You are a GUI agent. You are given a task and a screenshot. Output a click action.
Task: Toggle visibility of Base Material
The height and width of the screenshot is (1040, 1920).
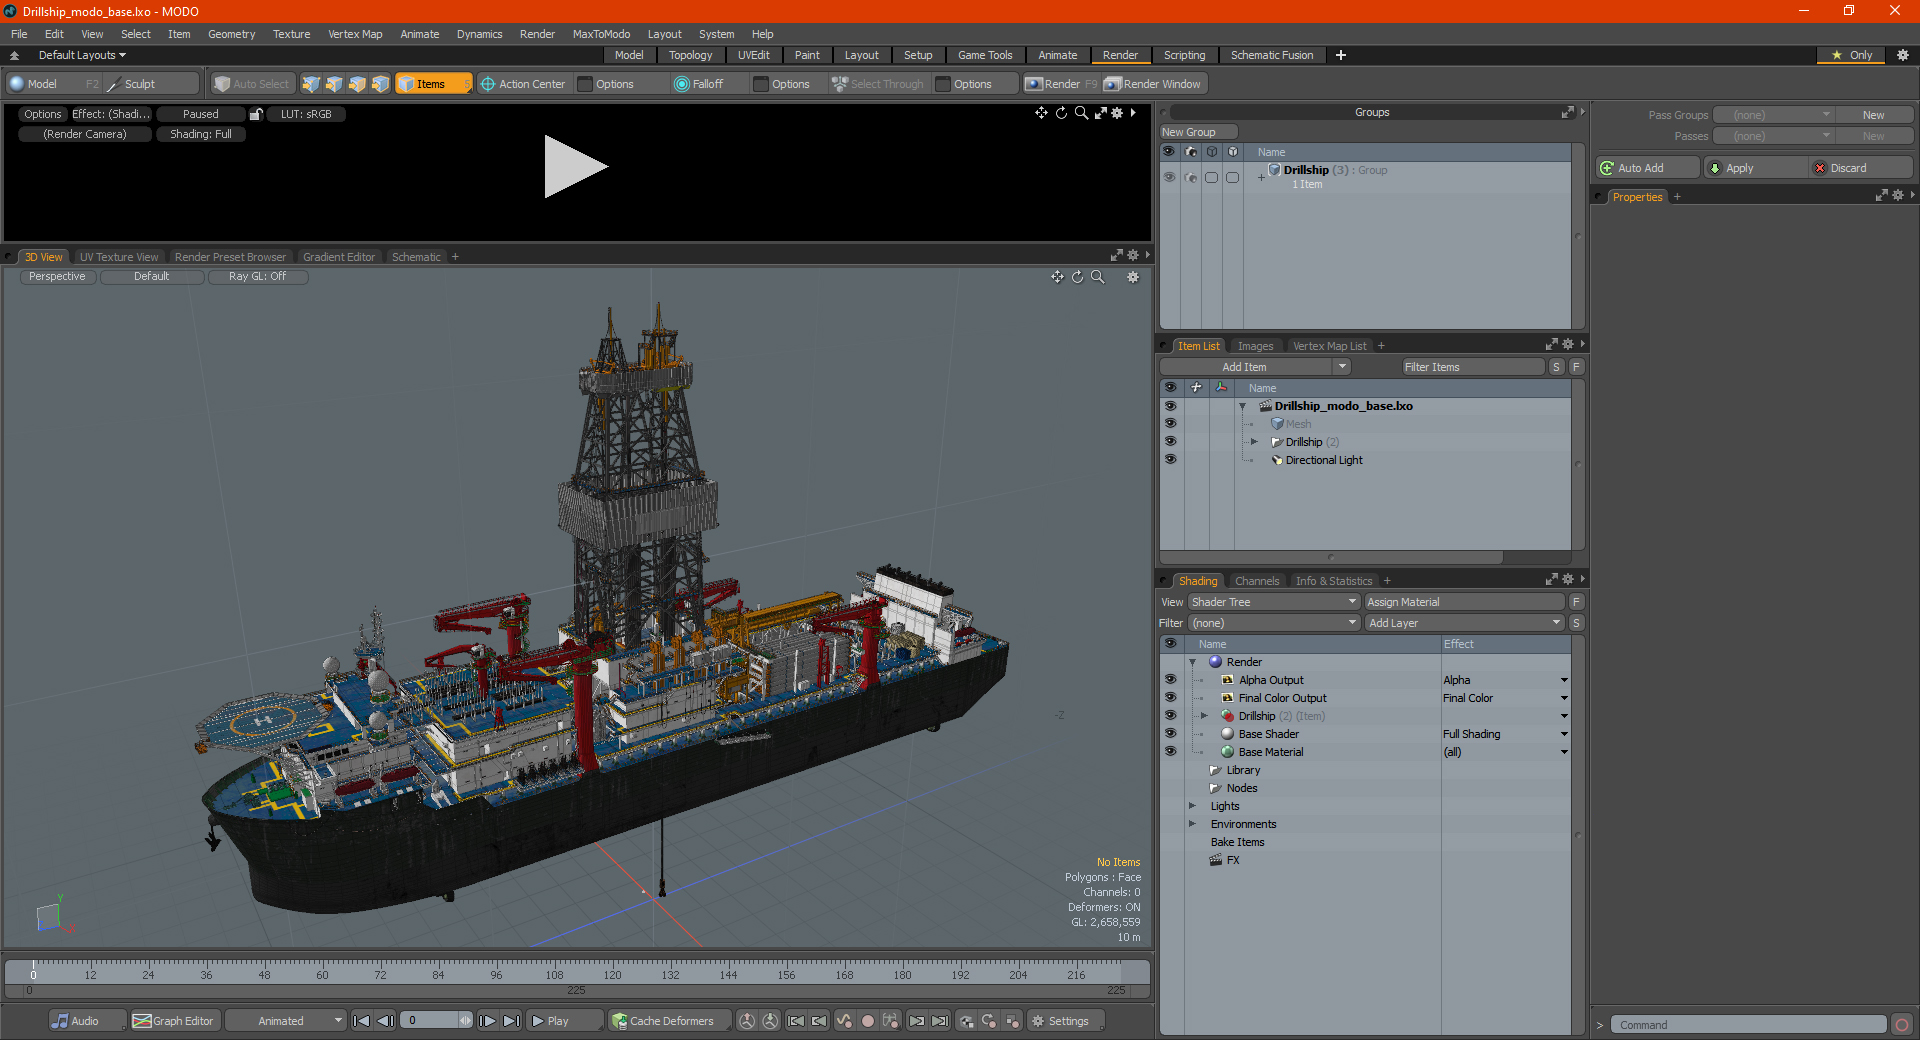(1170, 752)
